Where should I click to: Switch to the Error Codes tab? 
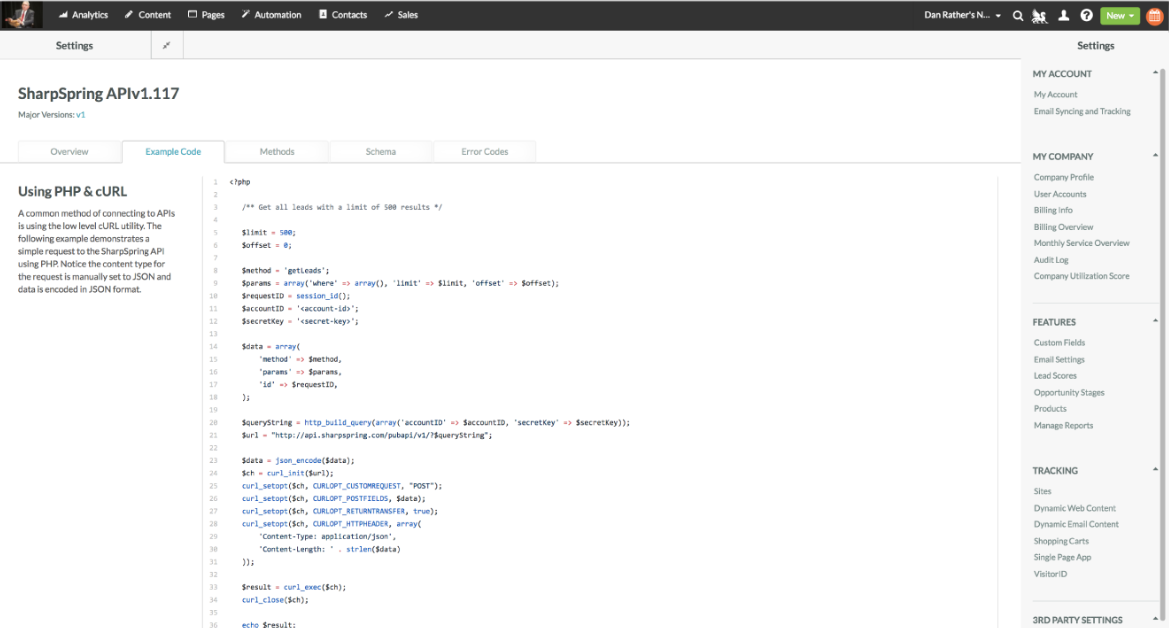point(484,152)
